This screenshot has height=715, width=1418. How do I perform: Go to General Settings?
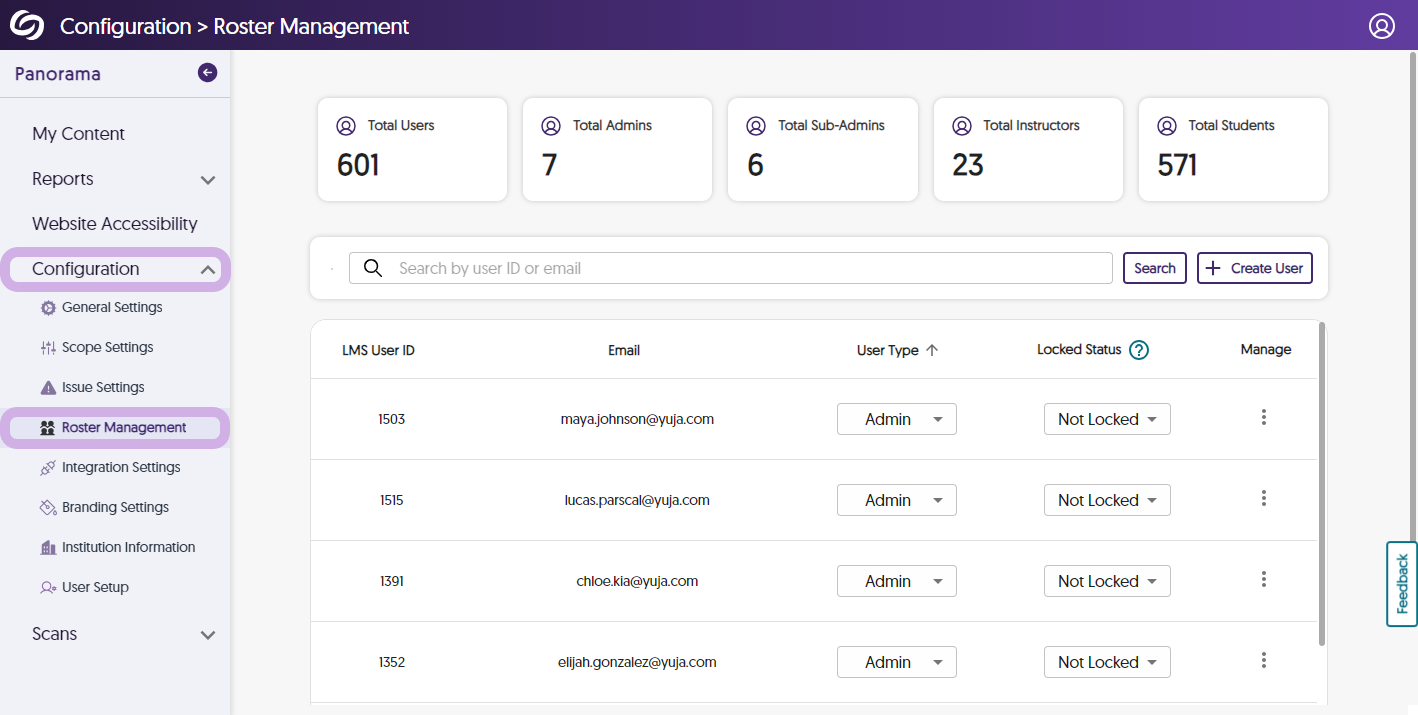tap(111, 307)
